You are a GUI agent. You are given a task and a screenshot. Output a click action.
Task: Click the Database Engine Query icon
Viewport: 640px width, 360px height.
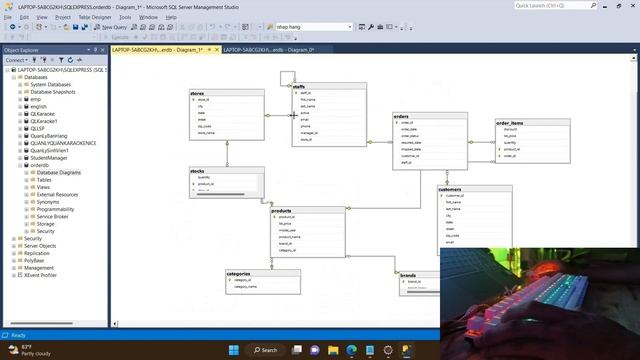pos(134,27)
